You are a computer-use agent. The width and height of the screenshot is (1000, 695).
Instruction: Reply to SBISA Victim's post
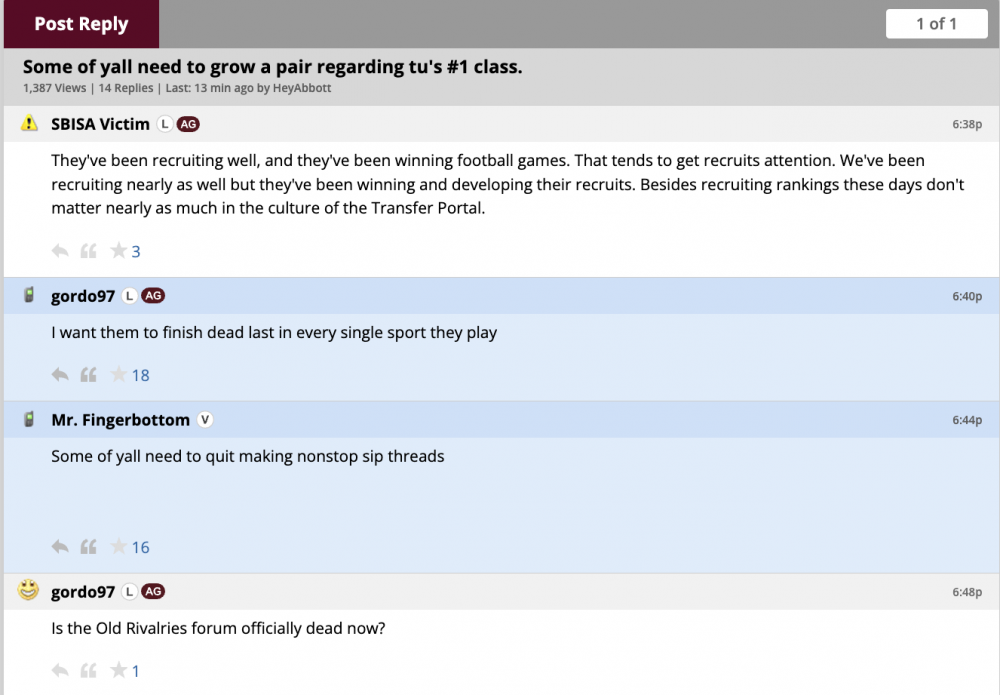click(x=60, y=251)
